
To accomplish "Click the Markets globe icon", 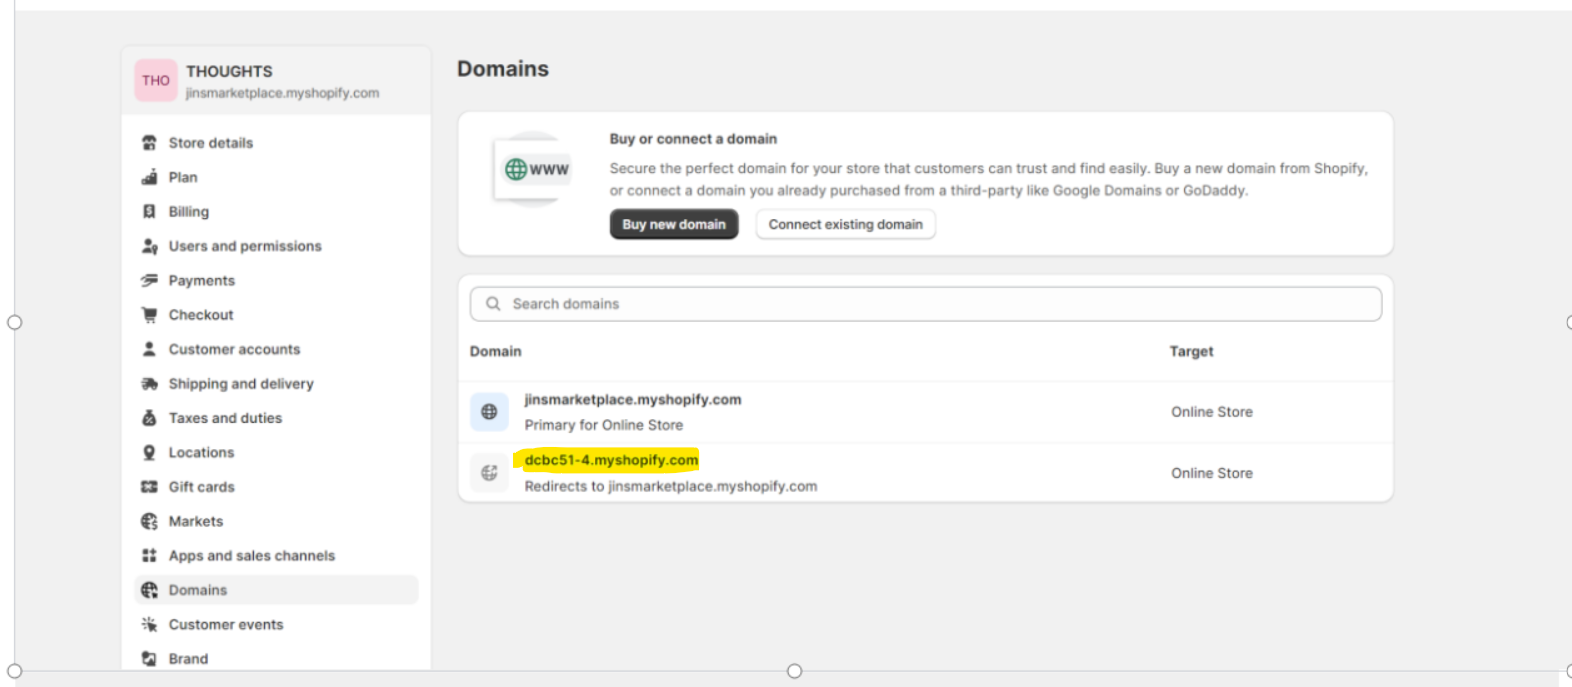I will 149,521.
